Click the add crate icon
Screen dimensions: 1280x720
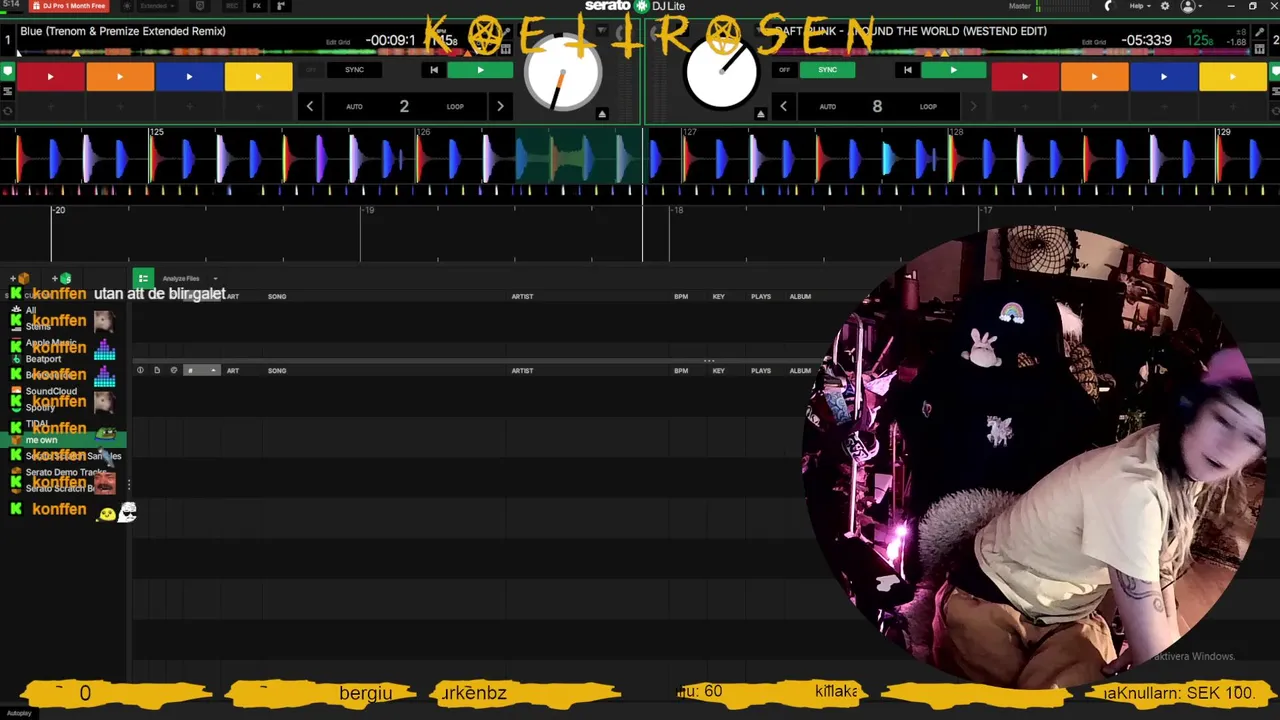click(x=22, y=278)
